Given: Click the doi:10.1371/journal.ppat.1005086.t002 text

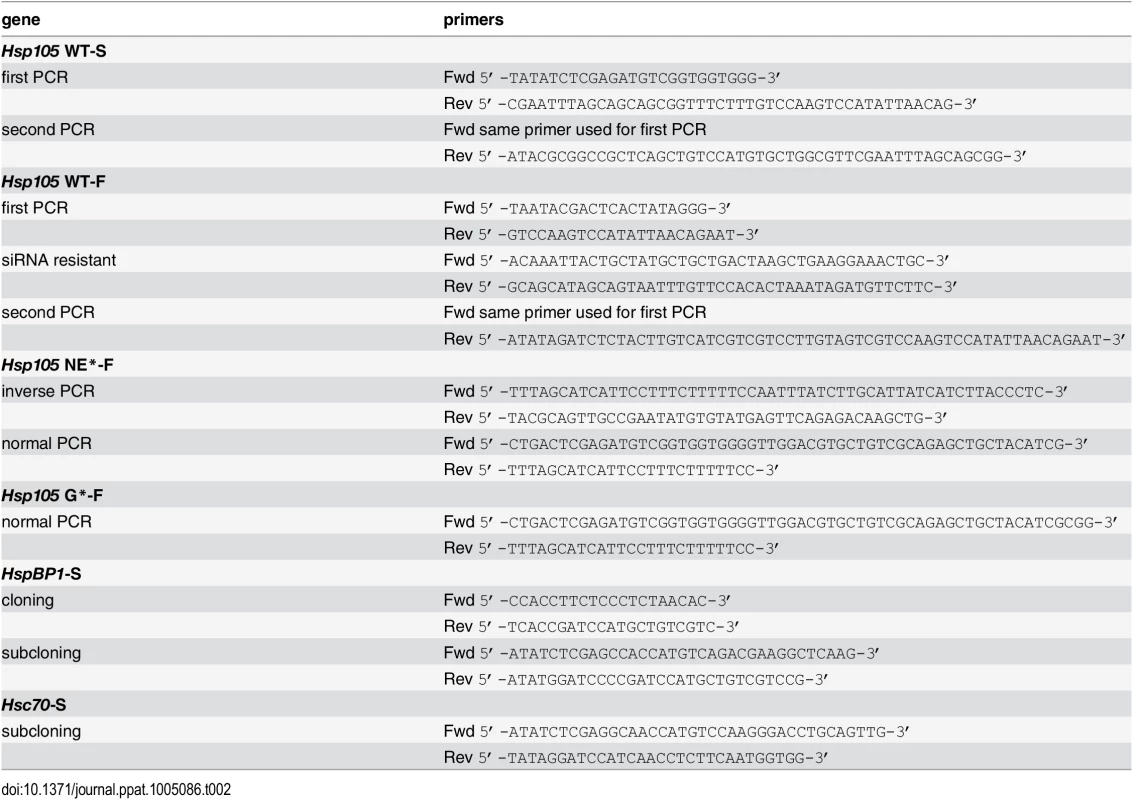Looking at the screenshot, I should [116, 789].
